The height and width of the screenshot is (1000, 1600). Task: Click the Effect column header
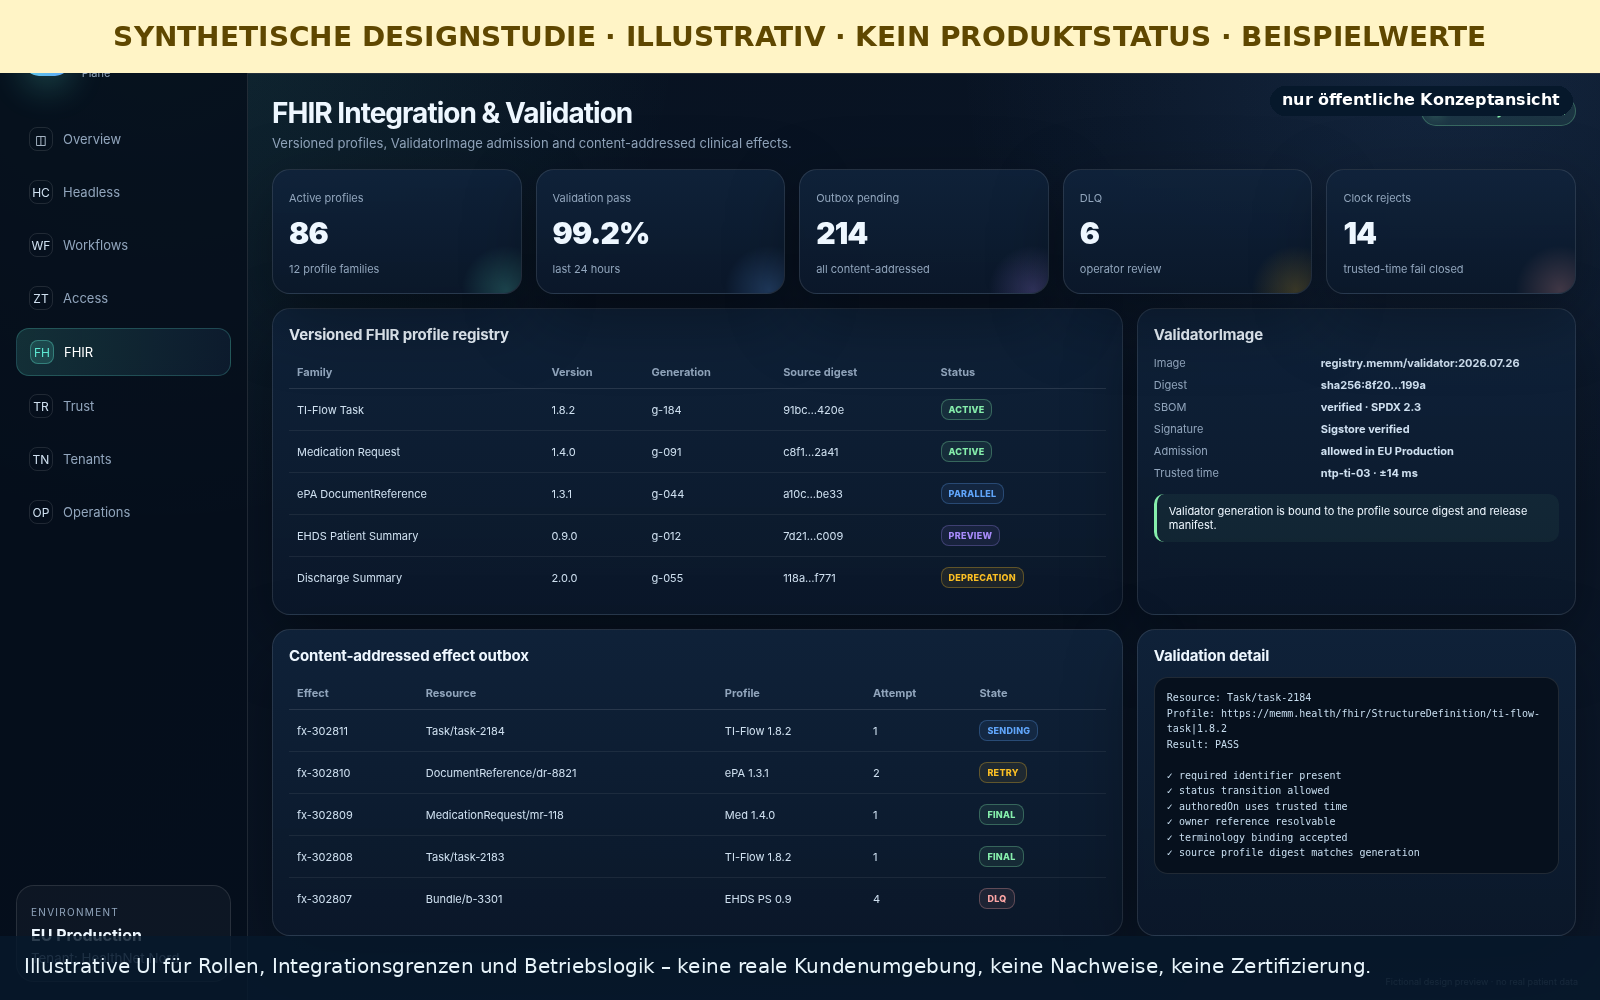tap(312, 694)
